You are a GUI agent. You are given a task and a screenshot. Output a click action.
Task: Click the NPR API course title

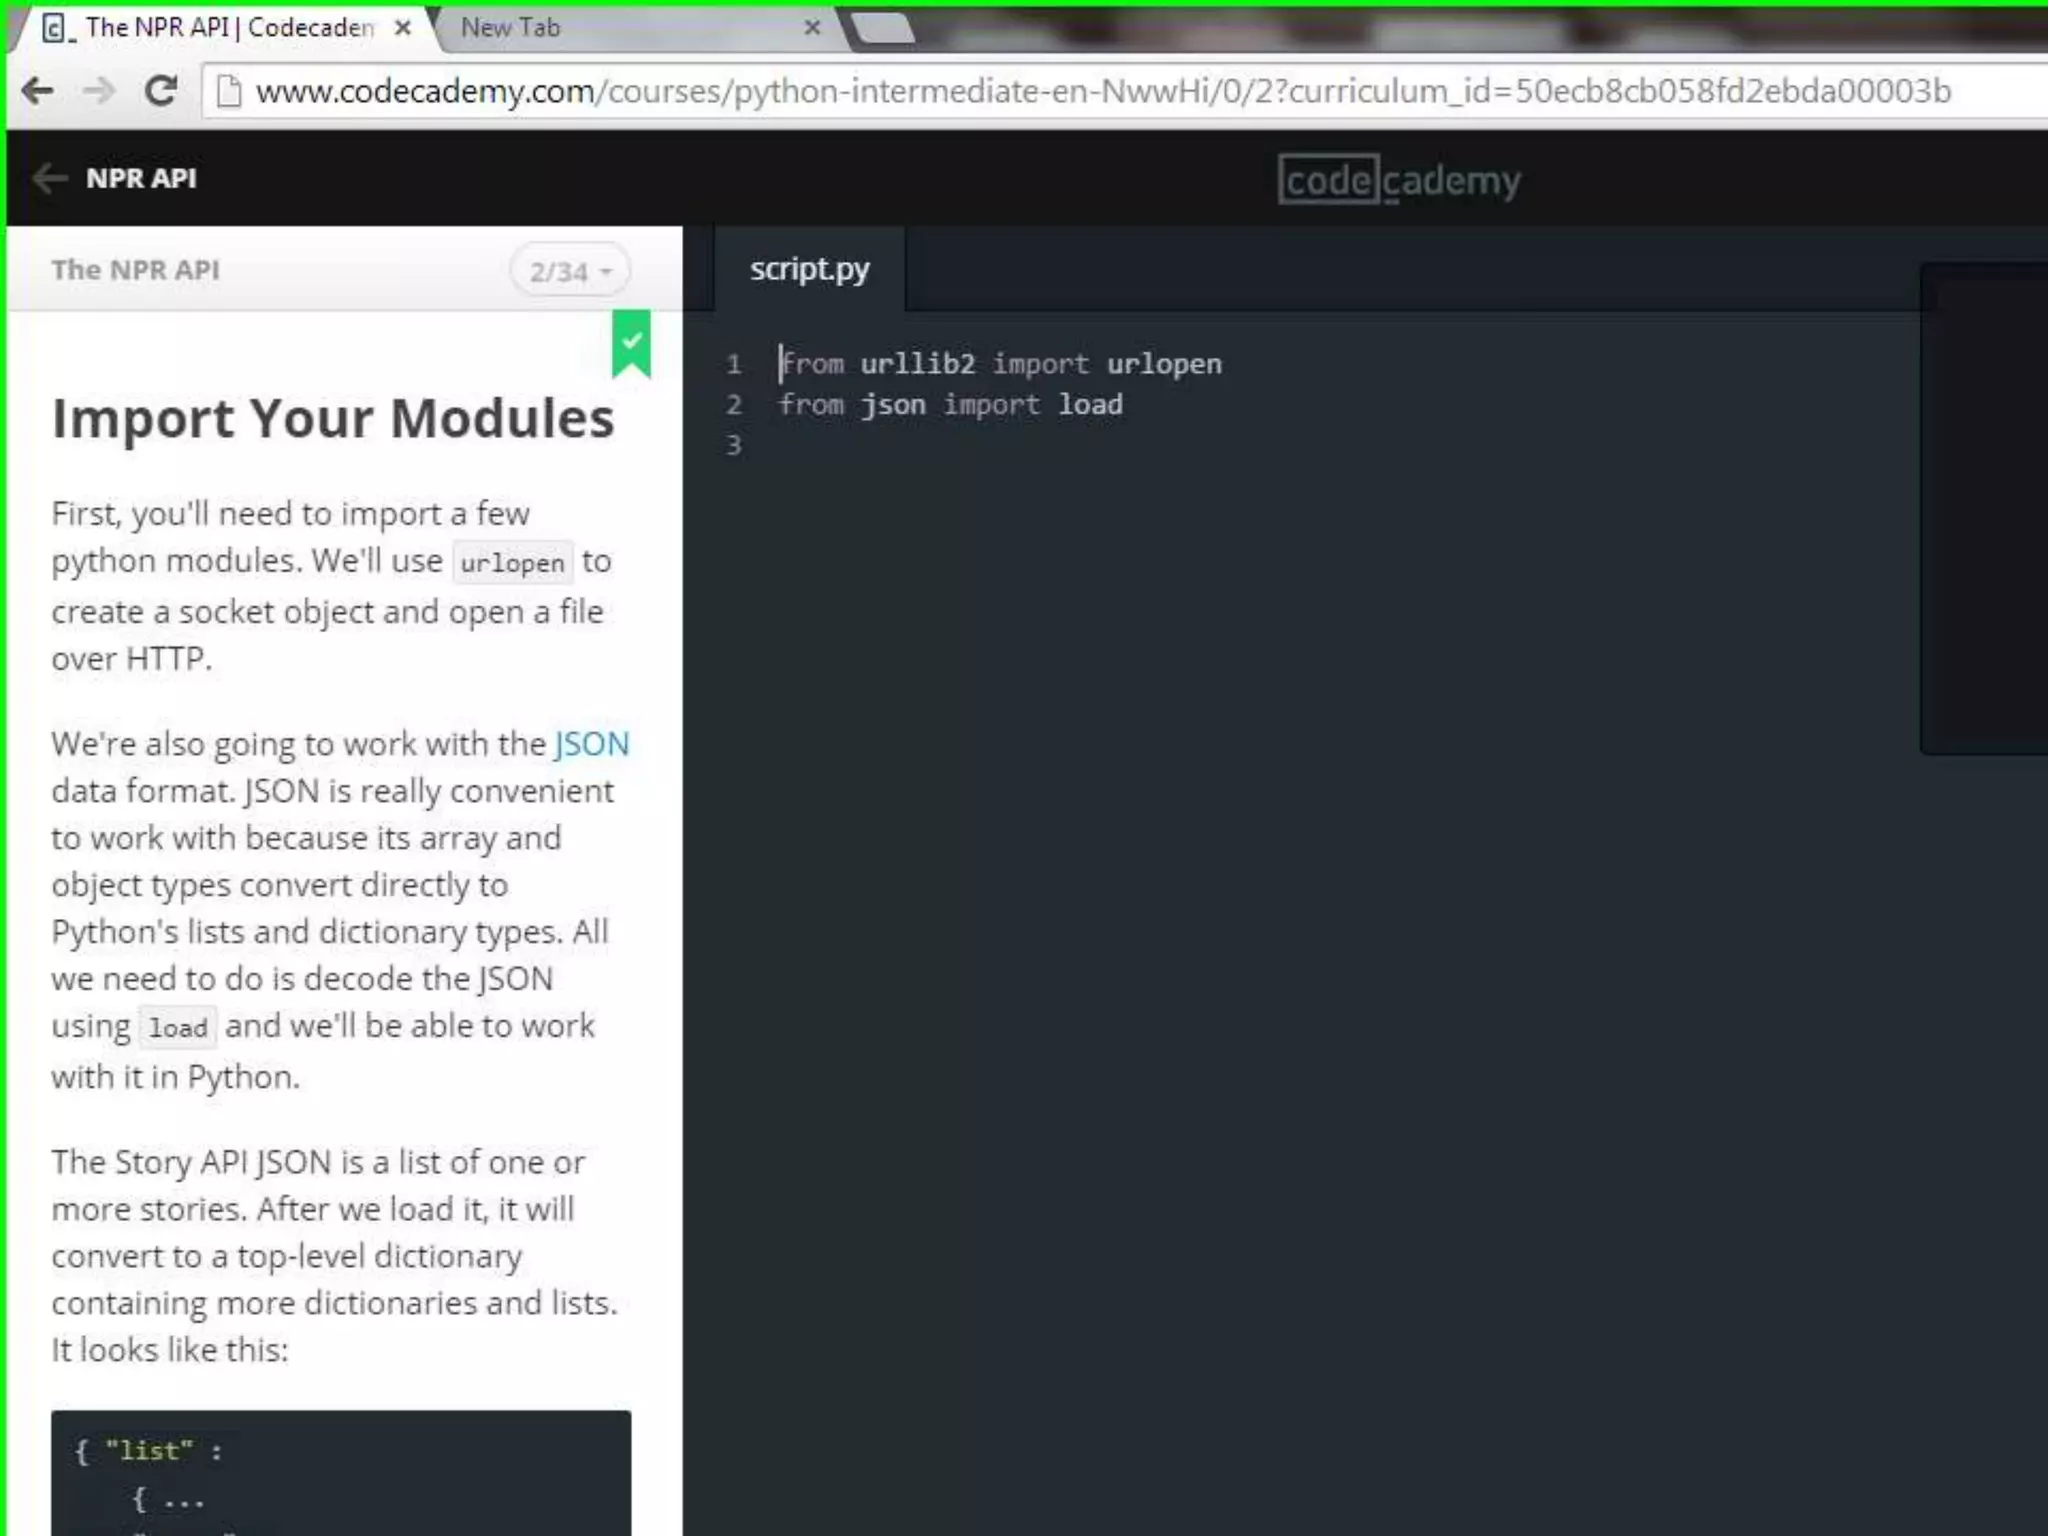pyautogui.click(x=141, y=178)
